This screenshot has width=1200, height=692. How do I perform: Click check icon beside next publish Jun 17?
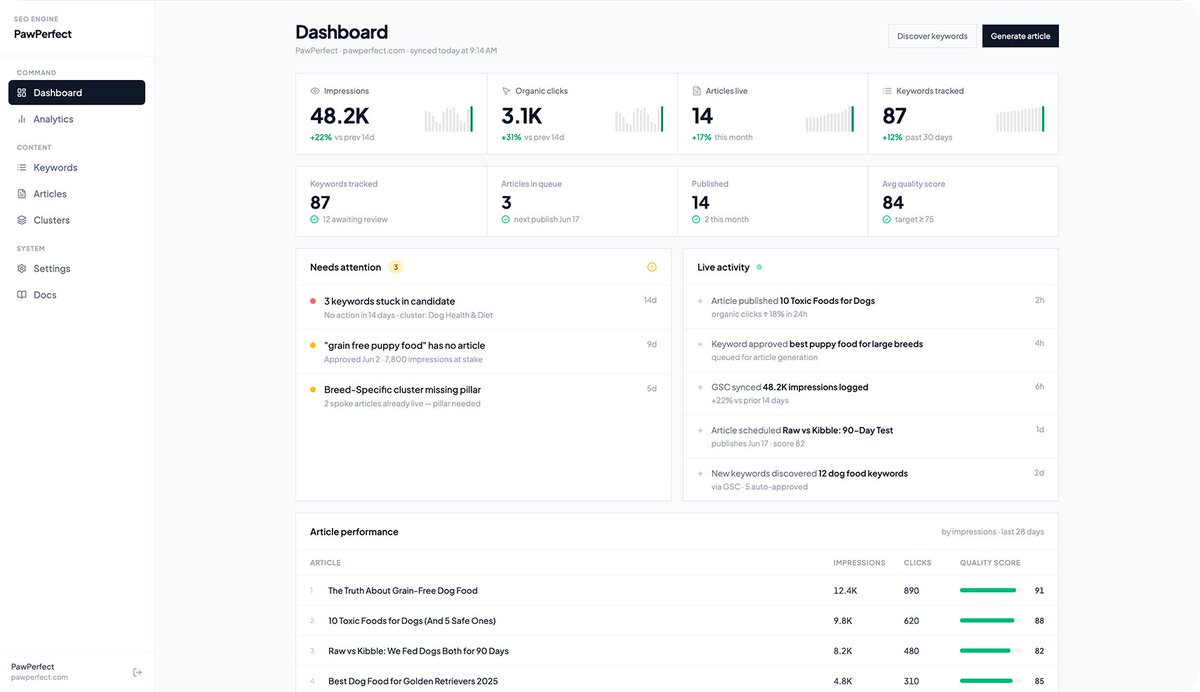[505, 219]
